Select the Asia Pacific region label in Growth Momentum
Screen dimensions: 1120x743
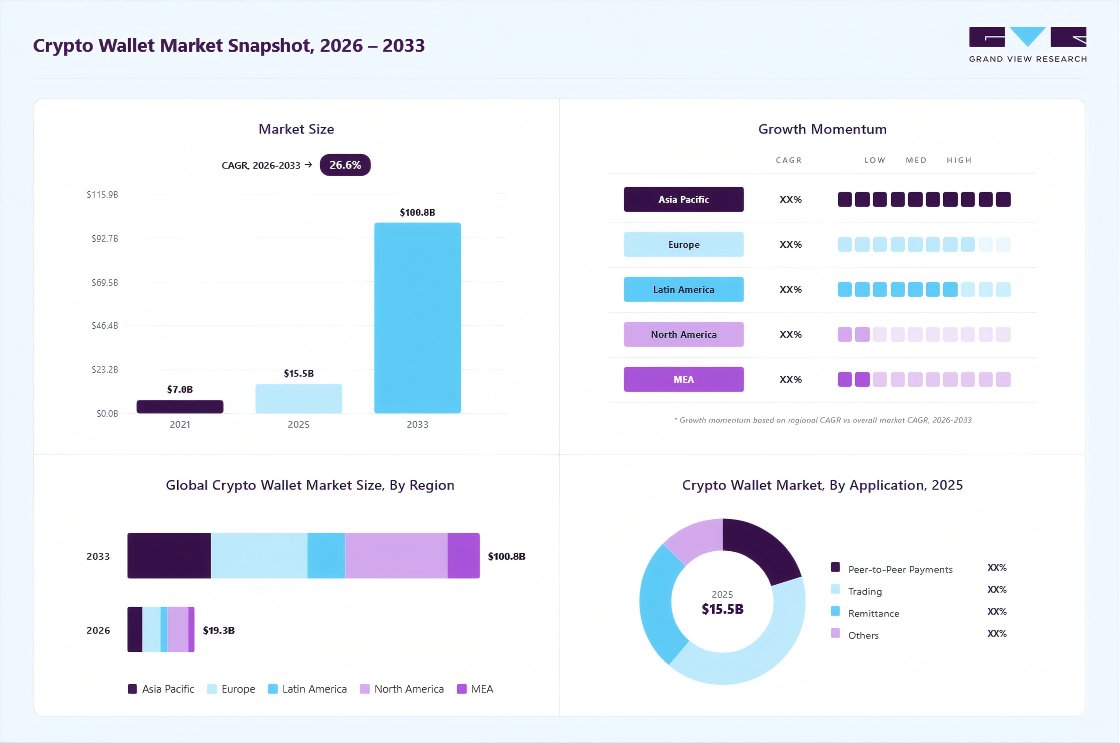[x=684, y=199]
